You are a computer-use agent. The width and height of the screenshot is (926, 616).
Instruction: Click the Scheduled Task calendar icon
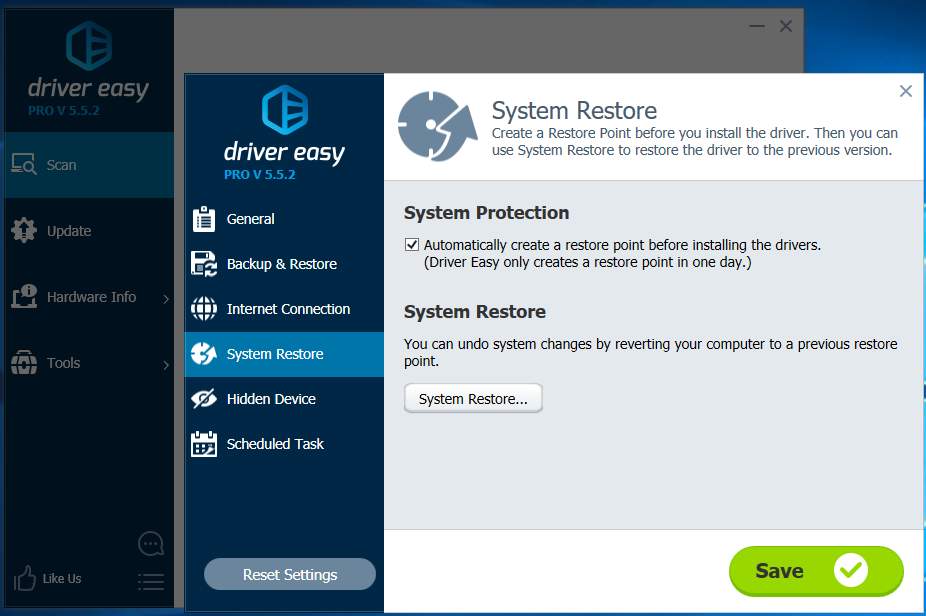point(204,444)
